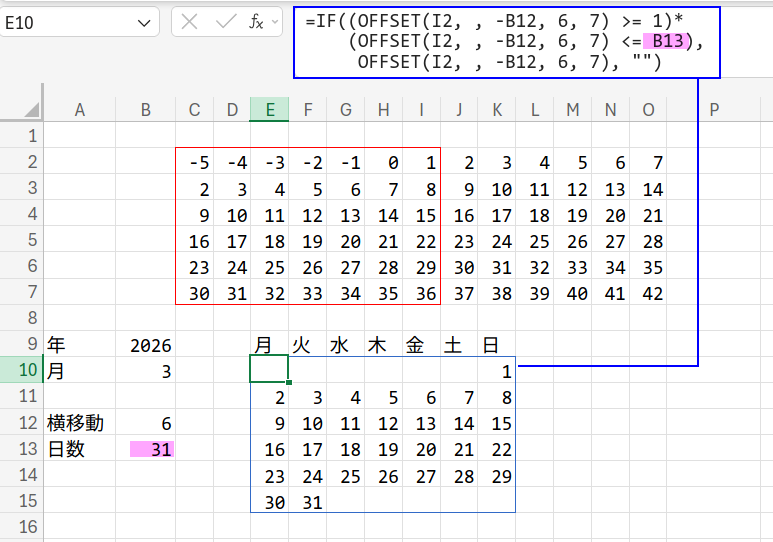The height and width of the screenshot is (542, 773).
Task: Select cell B9 containing 2026
Action: pos(146,345)
